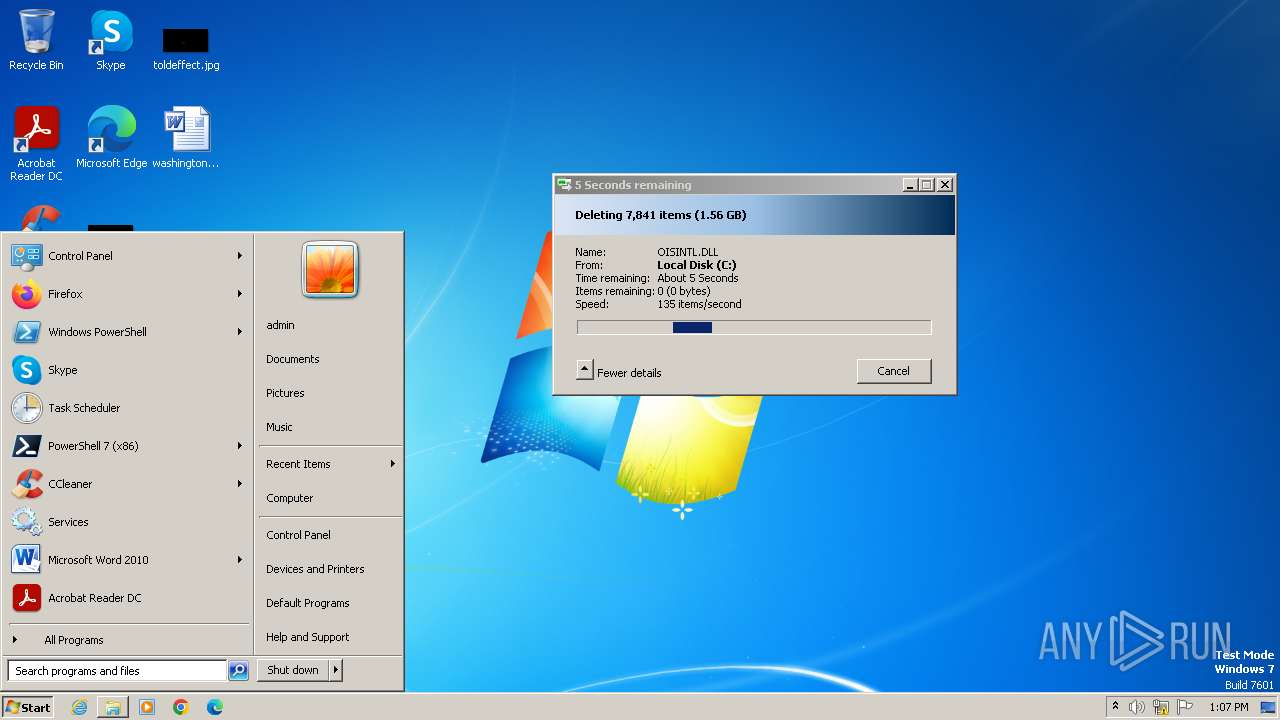Click the Local Disk (C:) source text
The height and width of the screenshot is (720, 1280).
coord(697,265)
